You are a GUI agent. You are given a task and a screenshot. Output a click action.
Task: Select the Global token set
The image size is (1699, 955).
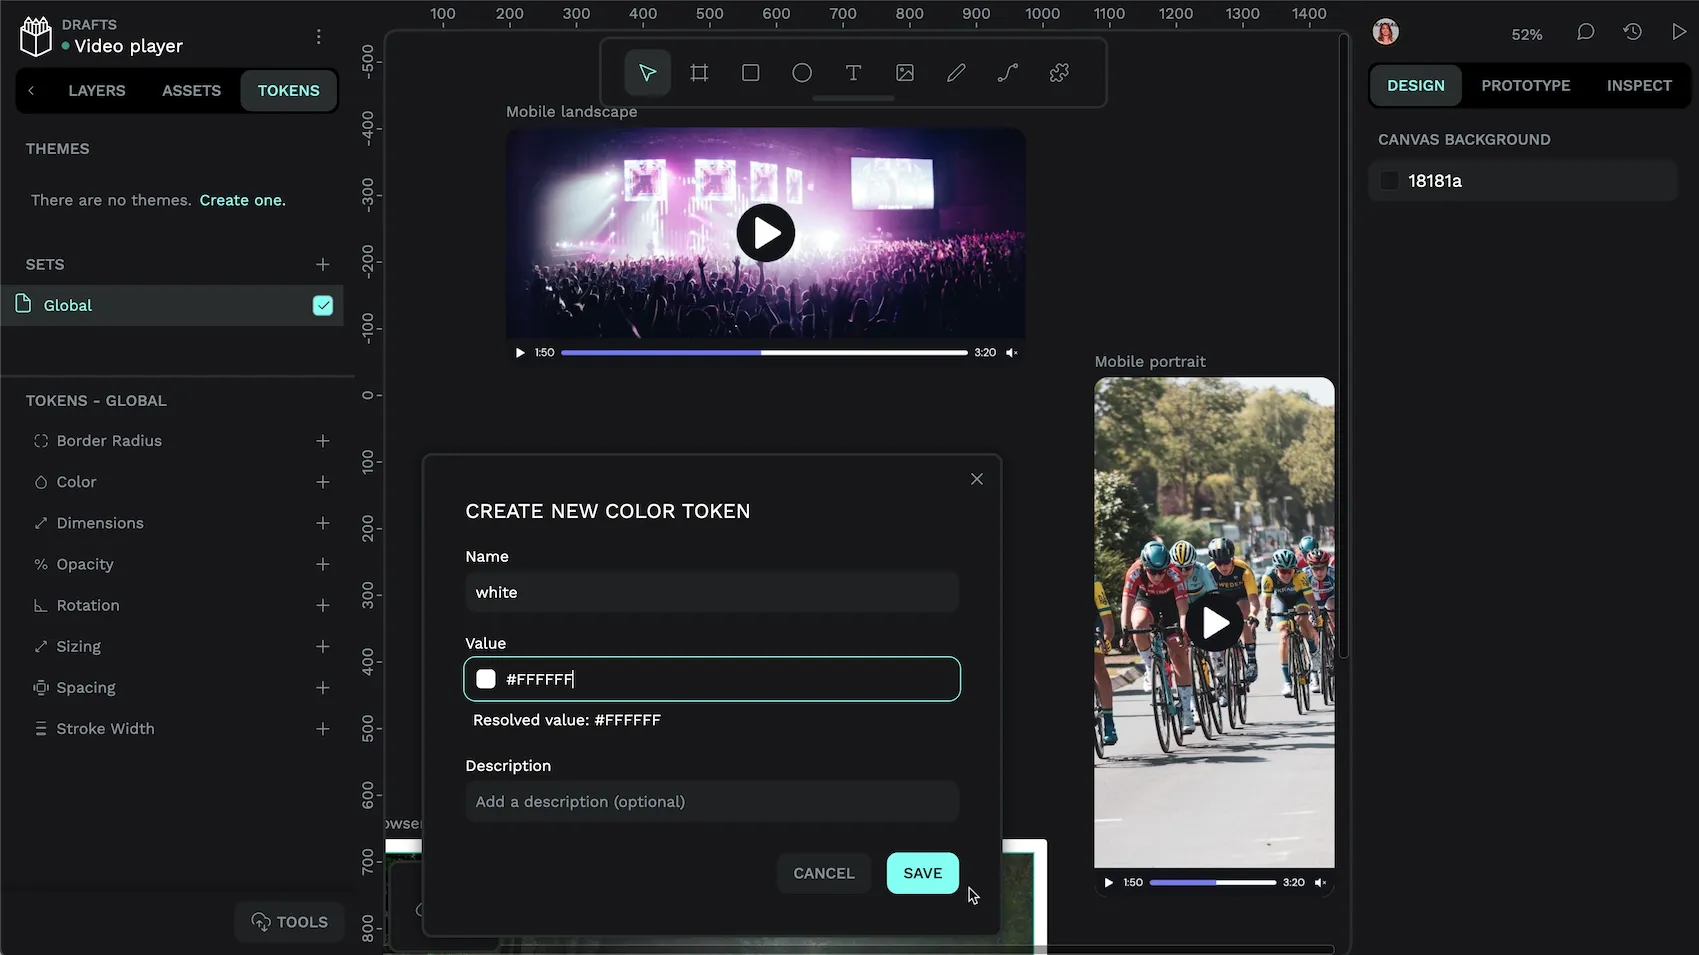(x=172, y=305)
